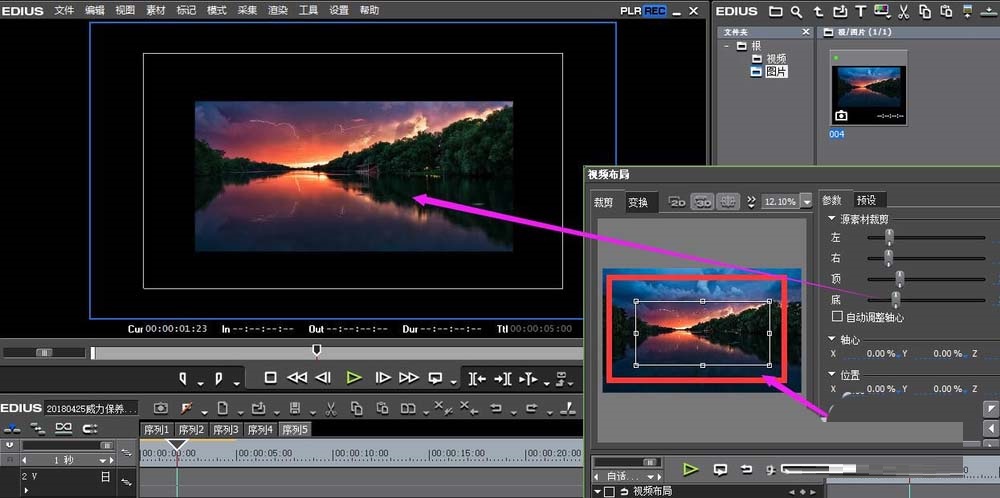This screenshot has height=498, width=1000.
Task: Collapse the 源素材裁剪 section
Action: point(830,219)
